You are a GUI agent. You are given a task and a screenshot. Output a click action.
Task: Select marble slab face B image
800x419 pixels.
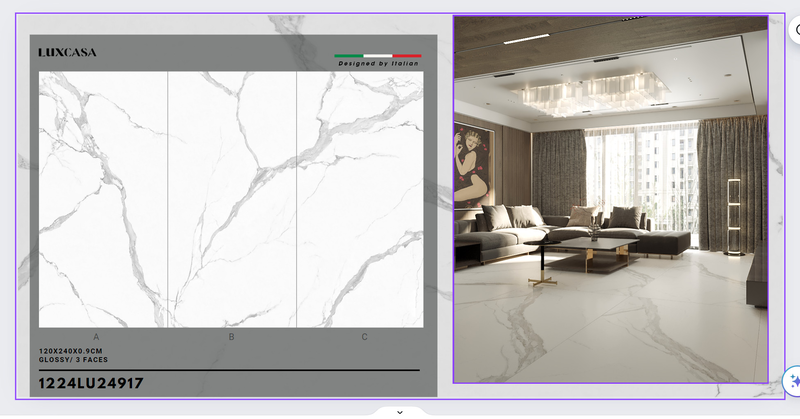[x=232, y=200]
